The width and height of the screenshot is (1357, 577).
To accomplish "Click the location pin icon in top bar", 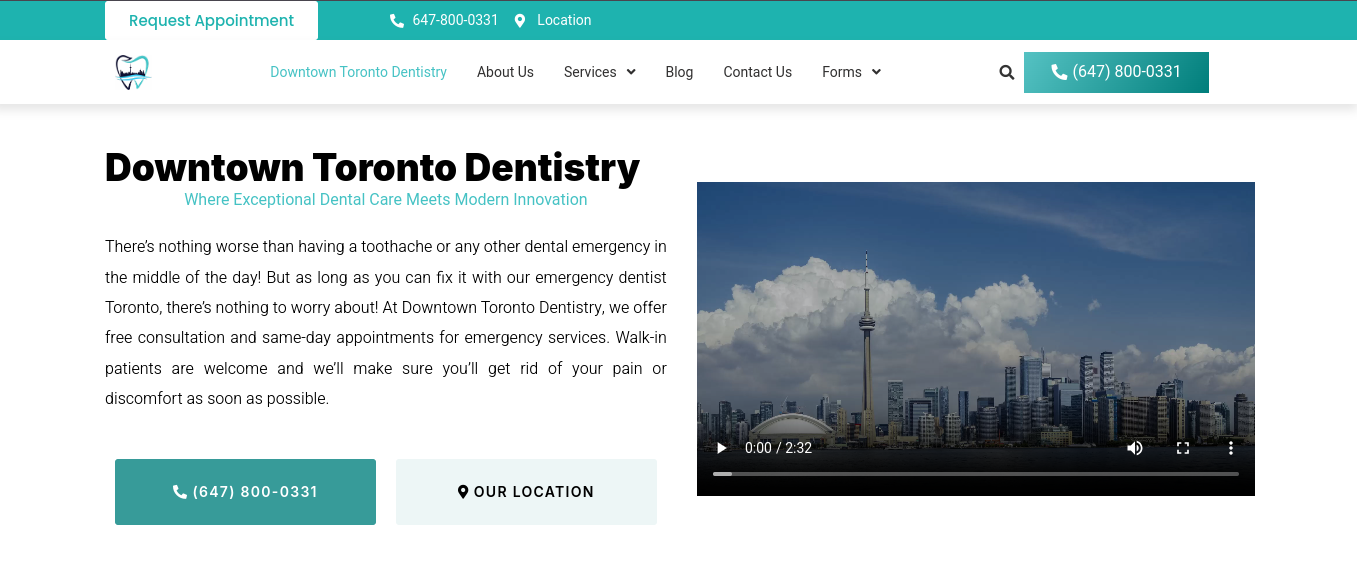I will coord(520,21).
